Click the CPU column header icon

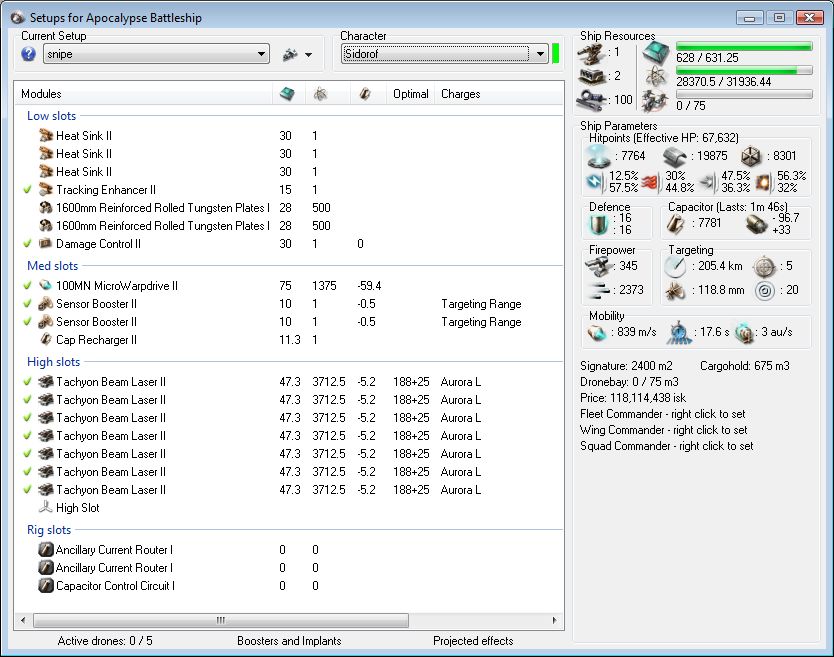pyautogui.click(x=287, y=94)
